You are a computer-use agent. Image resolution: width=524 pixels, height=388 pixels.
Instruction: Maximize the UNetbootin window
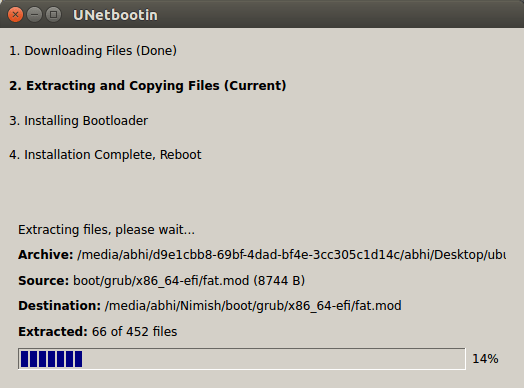click(53, 15)
